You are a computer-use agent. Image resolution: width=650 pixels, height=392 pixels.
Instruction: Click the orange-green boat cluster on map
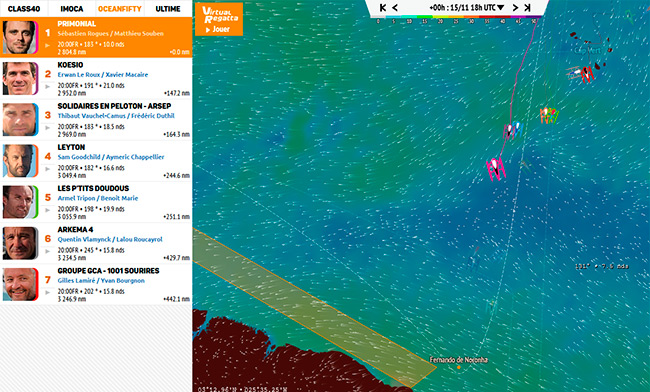point(549,115)
